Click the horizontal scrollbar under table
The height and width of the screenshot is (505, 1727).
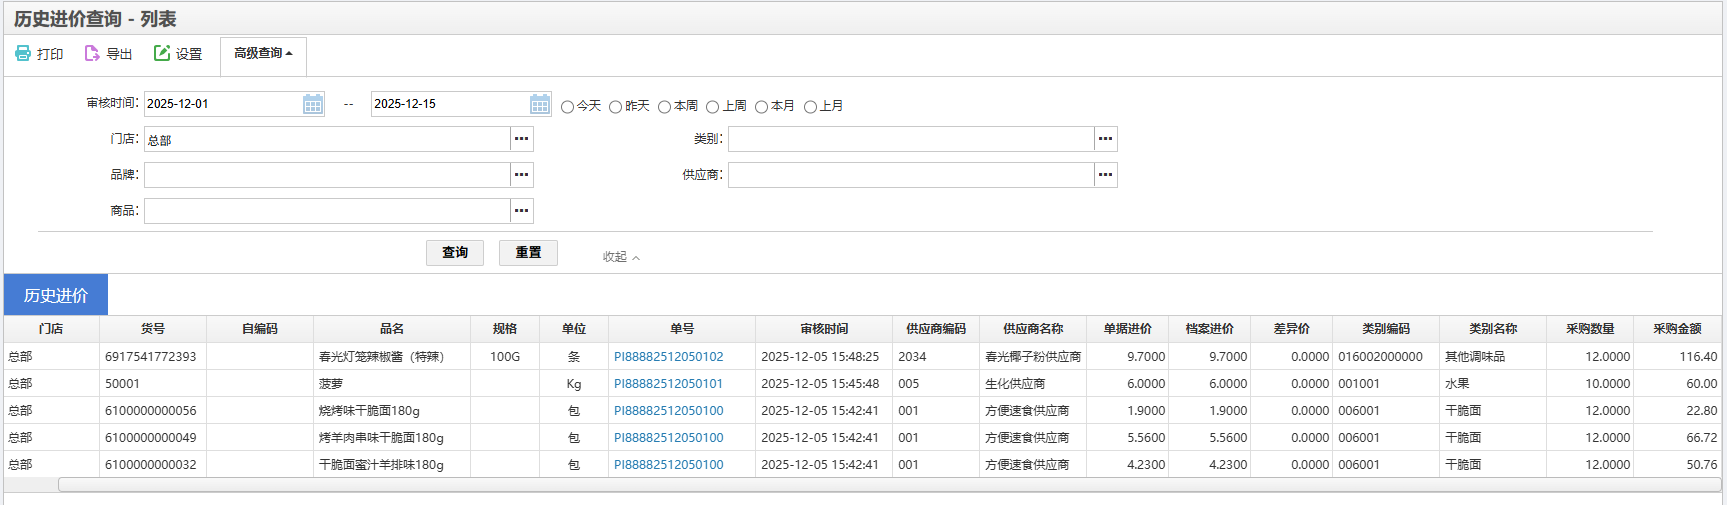pos(888,485)
